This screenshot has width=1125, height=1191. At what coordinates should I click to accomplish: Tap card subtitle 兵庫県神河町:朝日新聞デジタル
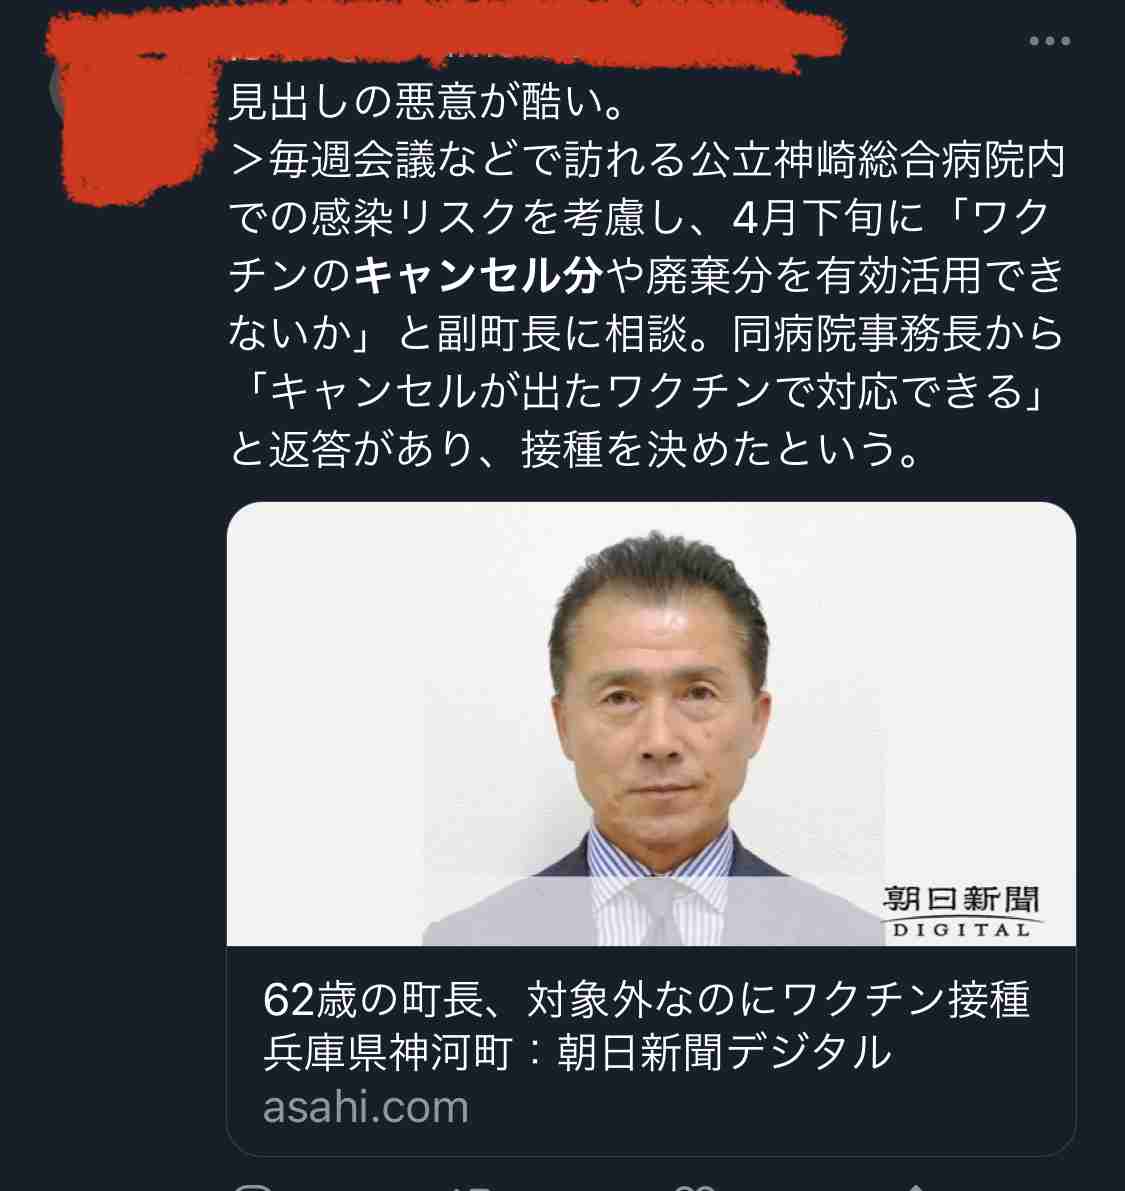(x=577, y=1052)
